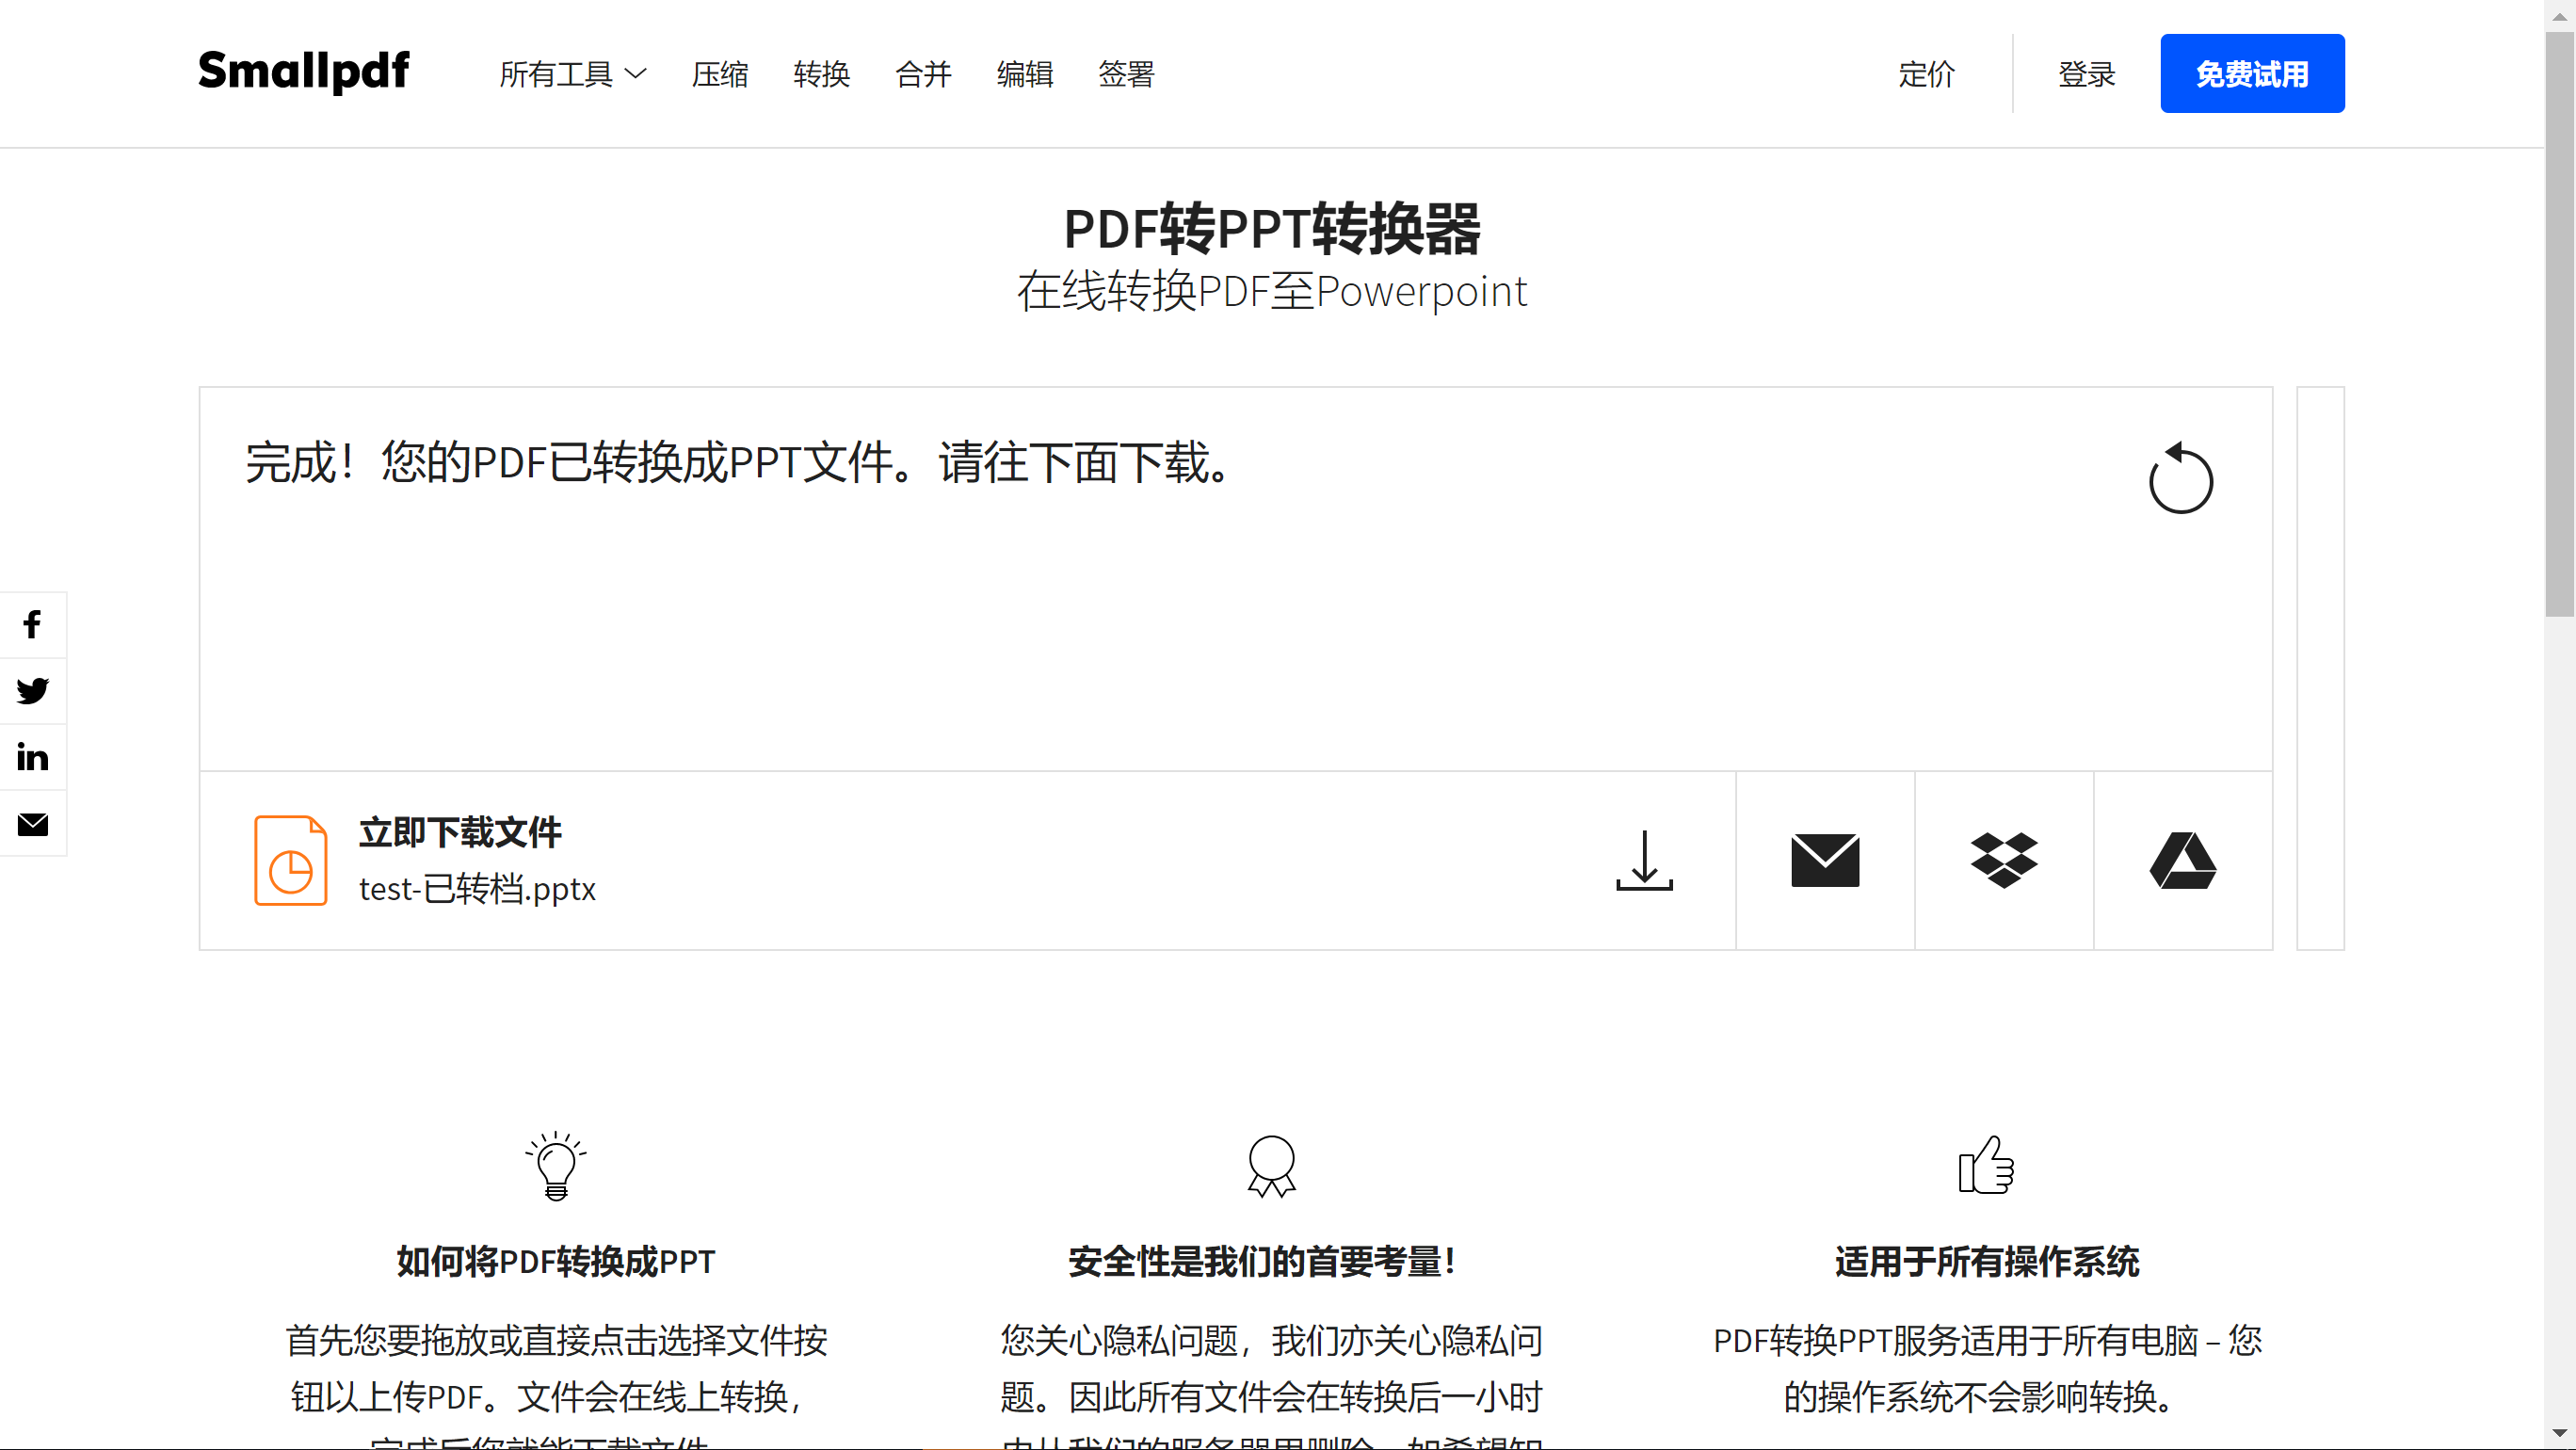
Task: Click the narrow side panel beside the result box
Action: (2320, 668)
